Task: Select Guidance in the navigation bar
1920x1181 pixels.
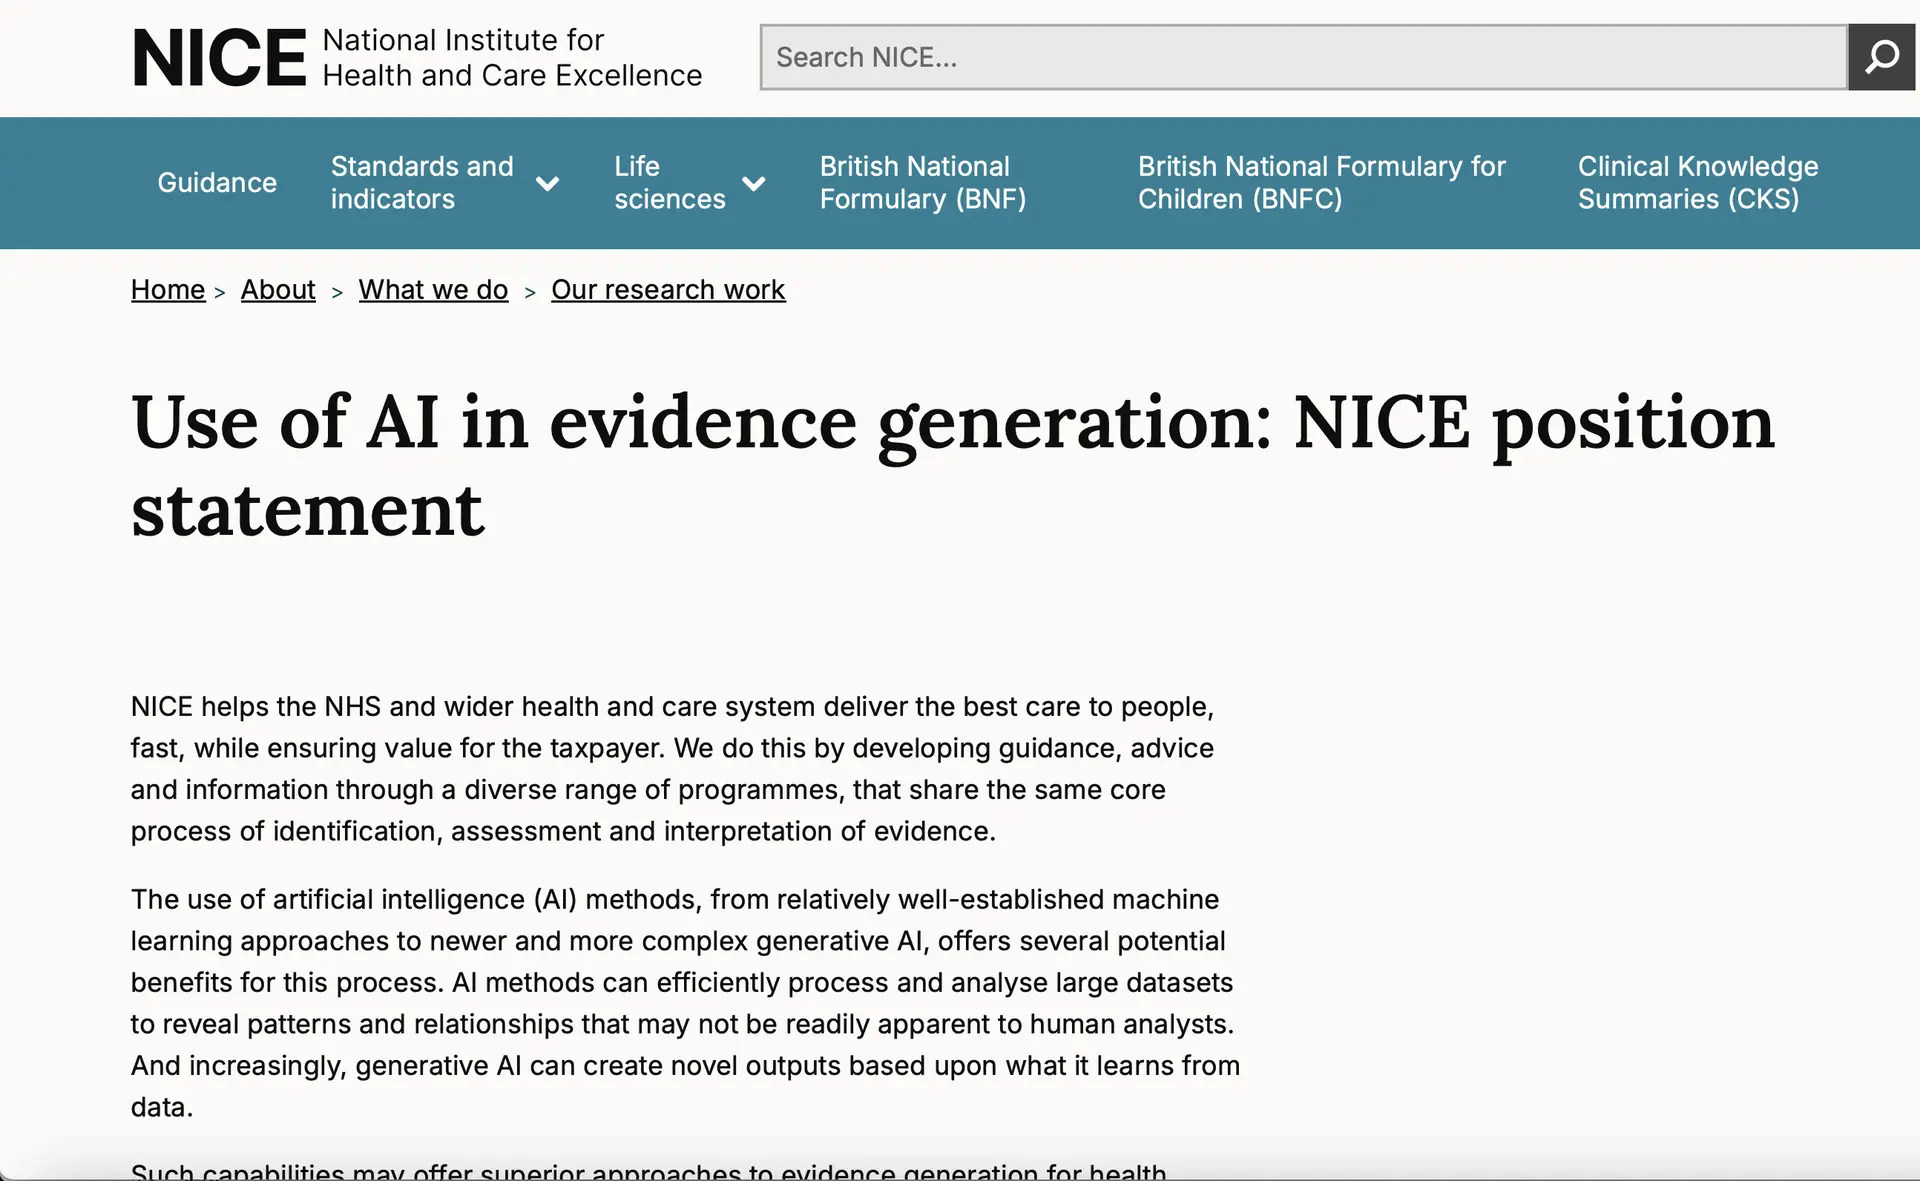Action: click(217, 183)
